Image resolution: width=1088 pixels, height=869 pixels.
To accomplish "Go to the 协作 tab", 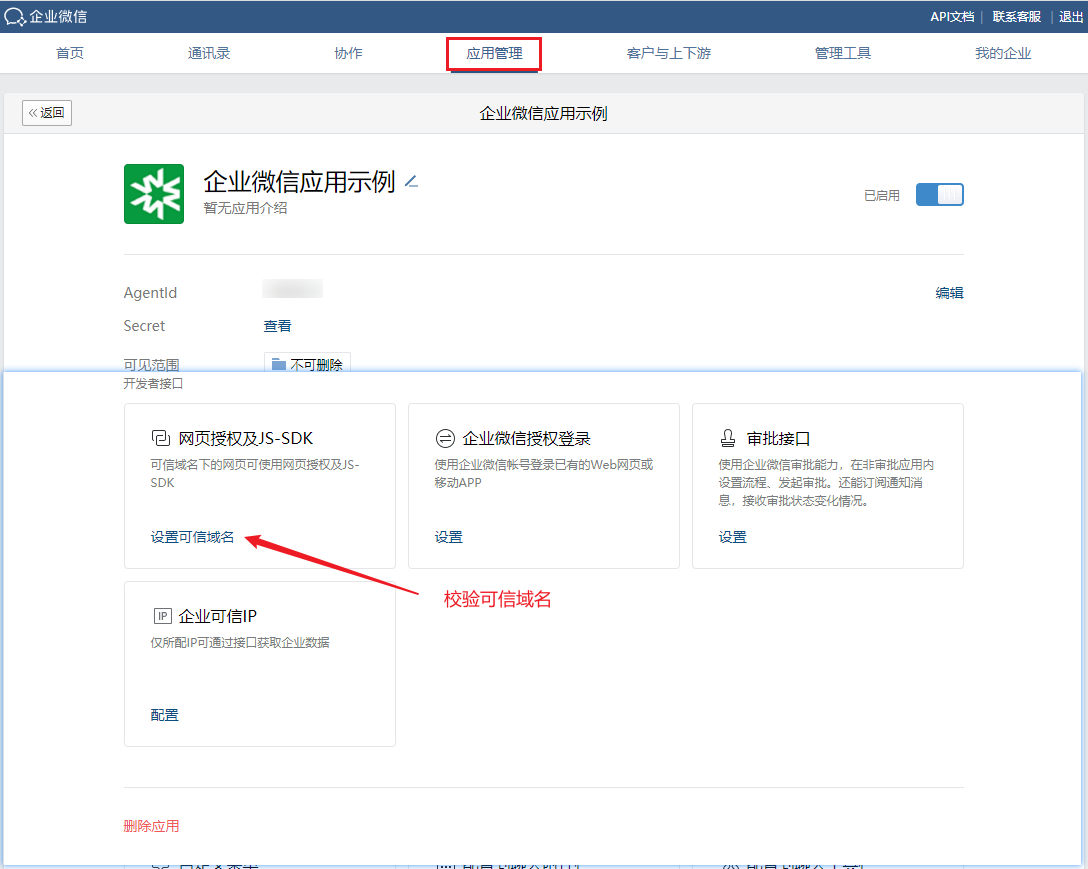I will point(348,53).
